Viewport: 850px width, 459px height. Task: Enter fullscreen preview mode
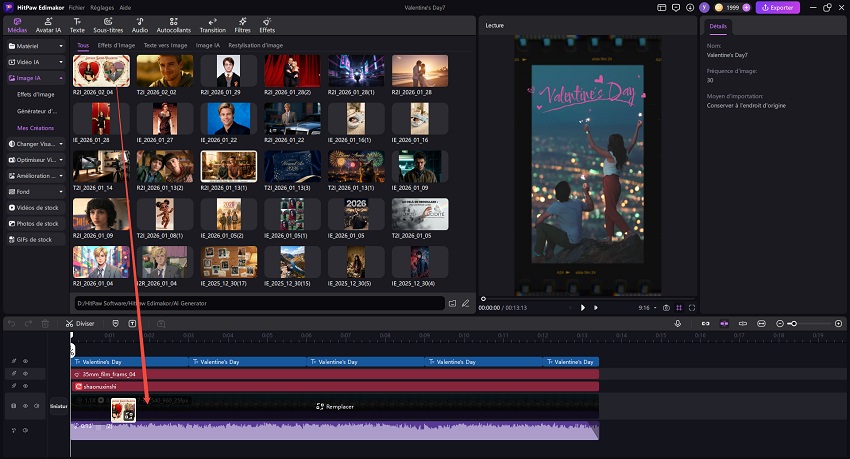click(691, 307)
